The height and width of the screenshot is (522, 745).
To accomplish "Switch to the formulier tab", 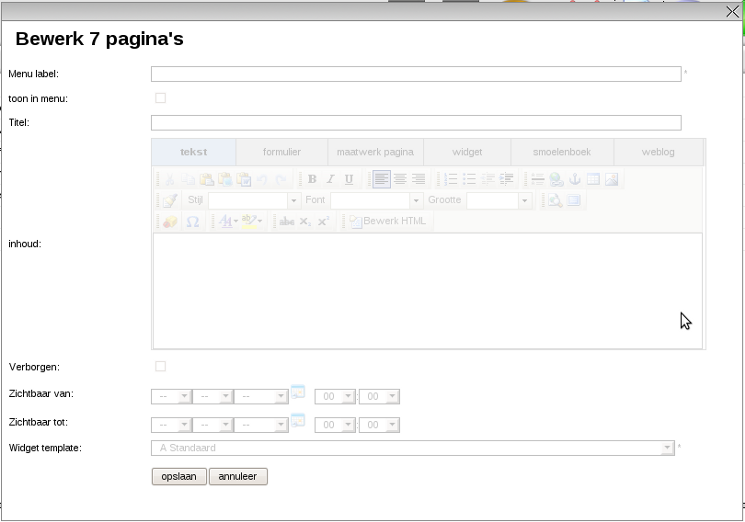I will [x=282, y=152].
